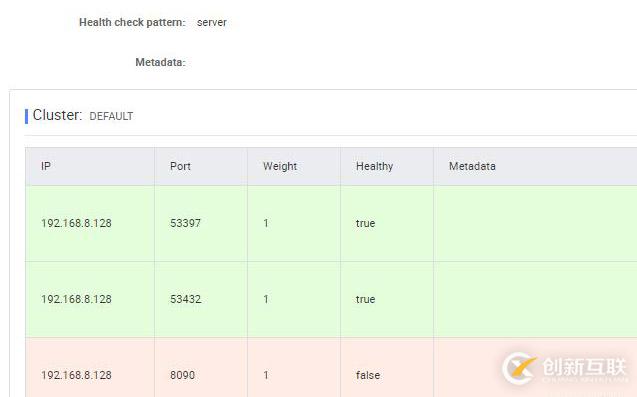The image size is (637, 397).
Task: Click the Port column header
Action: coord(180,166)
